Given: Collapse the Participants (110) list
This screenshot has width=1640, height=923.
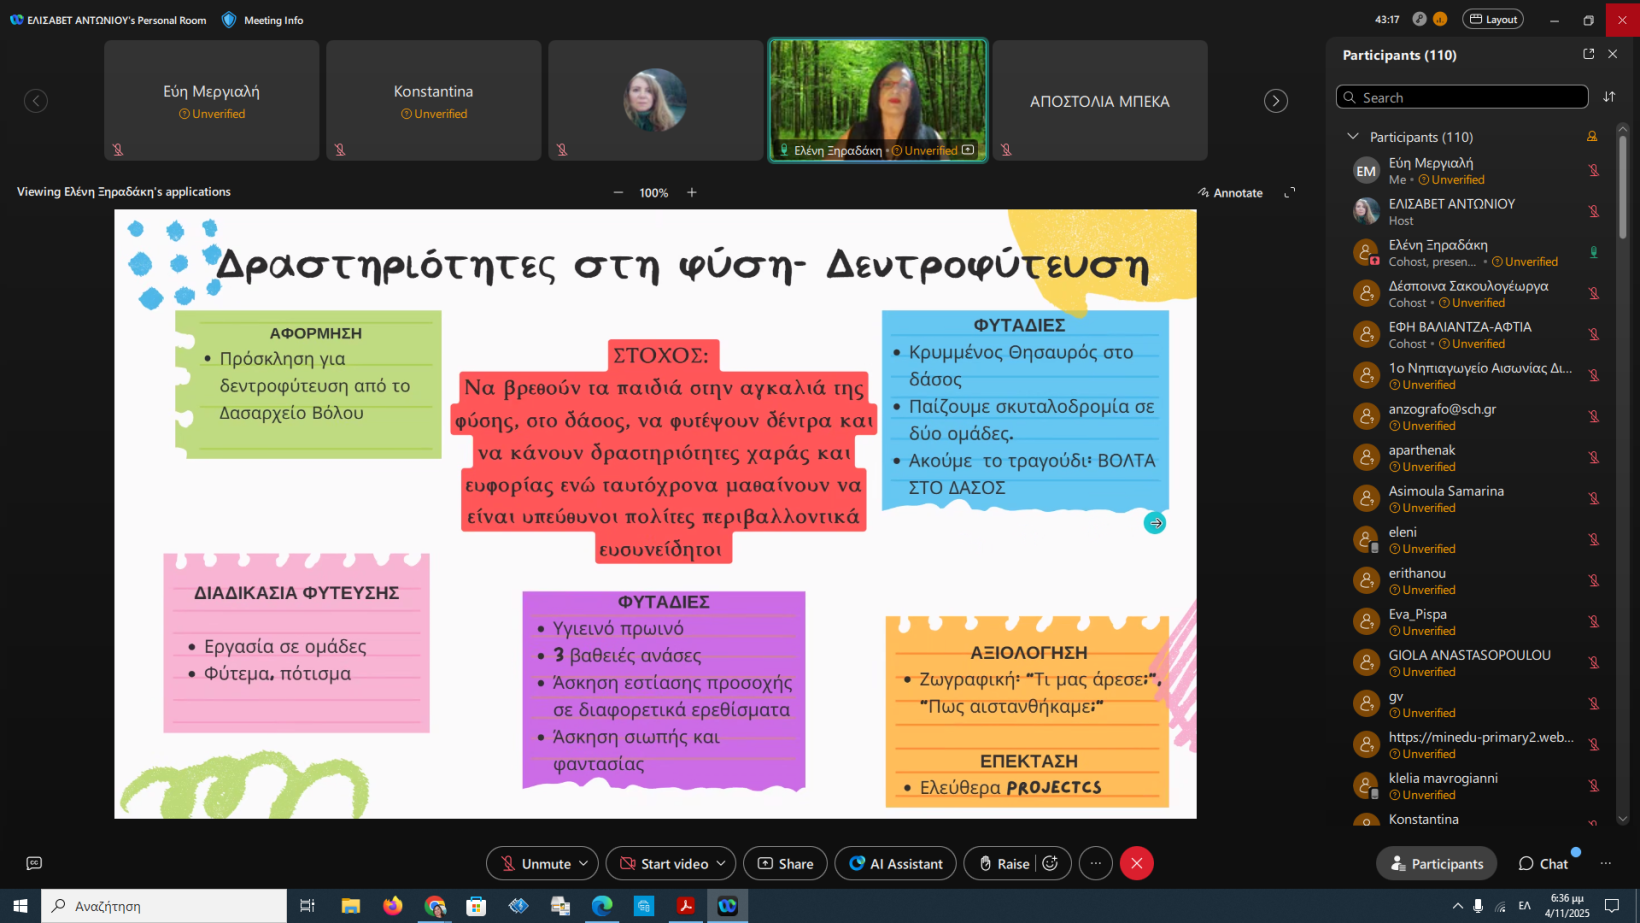Looking at the screenshot, I should coord(1353,137).
